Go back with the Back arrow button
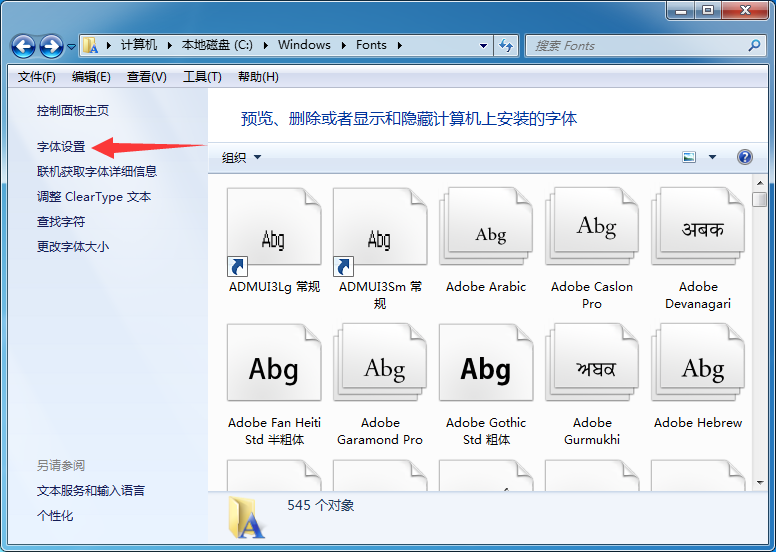The width and height of the screenshot is (776, 552). (23, 47)
